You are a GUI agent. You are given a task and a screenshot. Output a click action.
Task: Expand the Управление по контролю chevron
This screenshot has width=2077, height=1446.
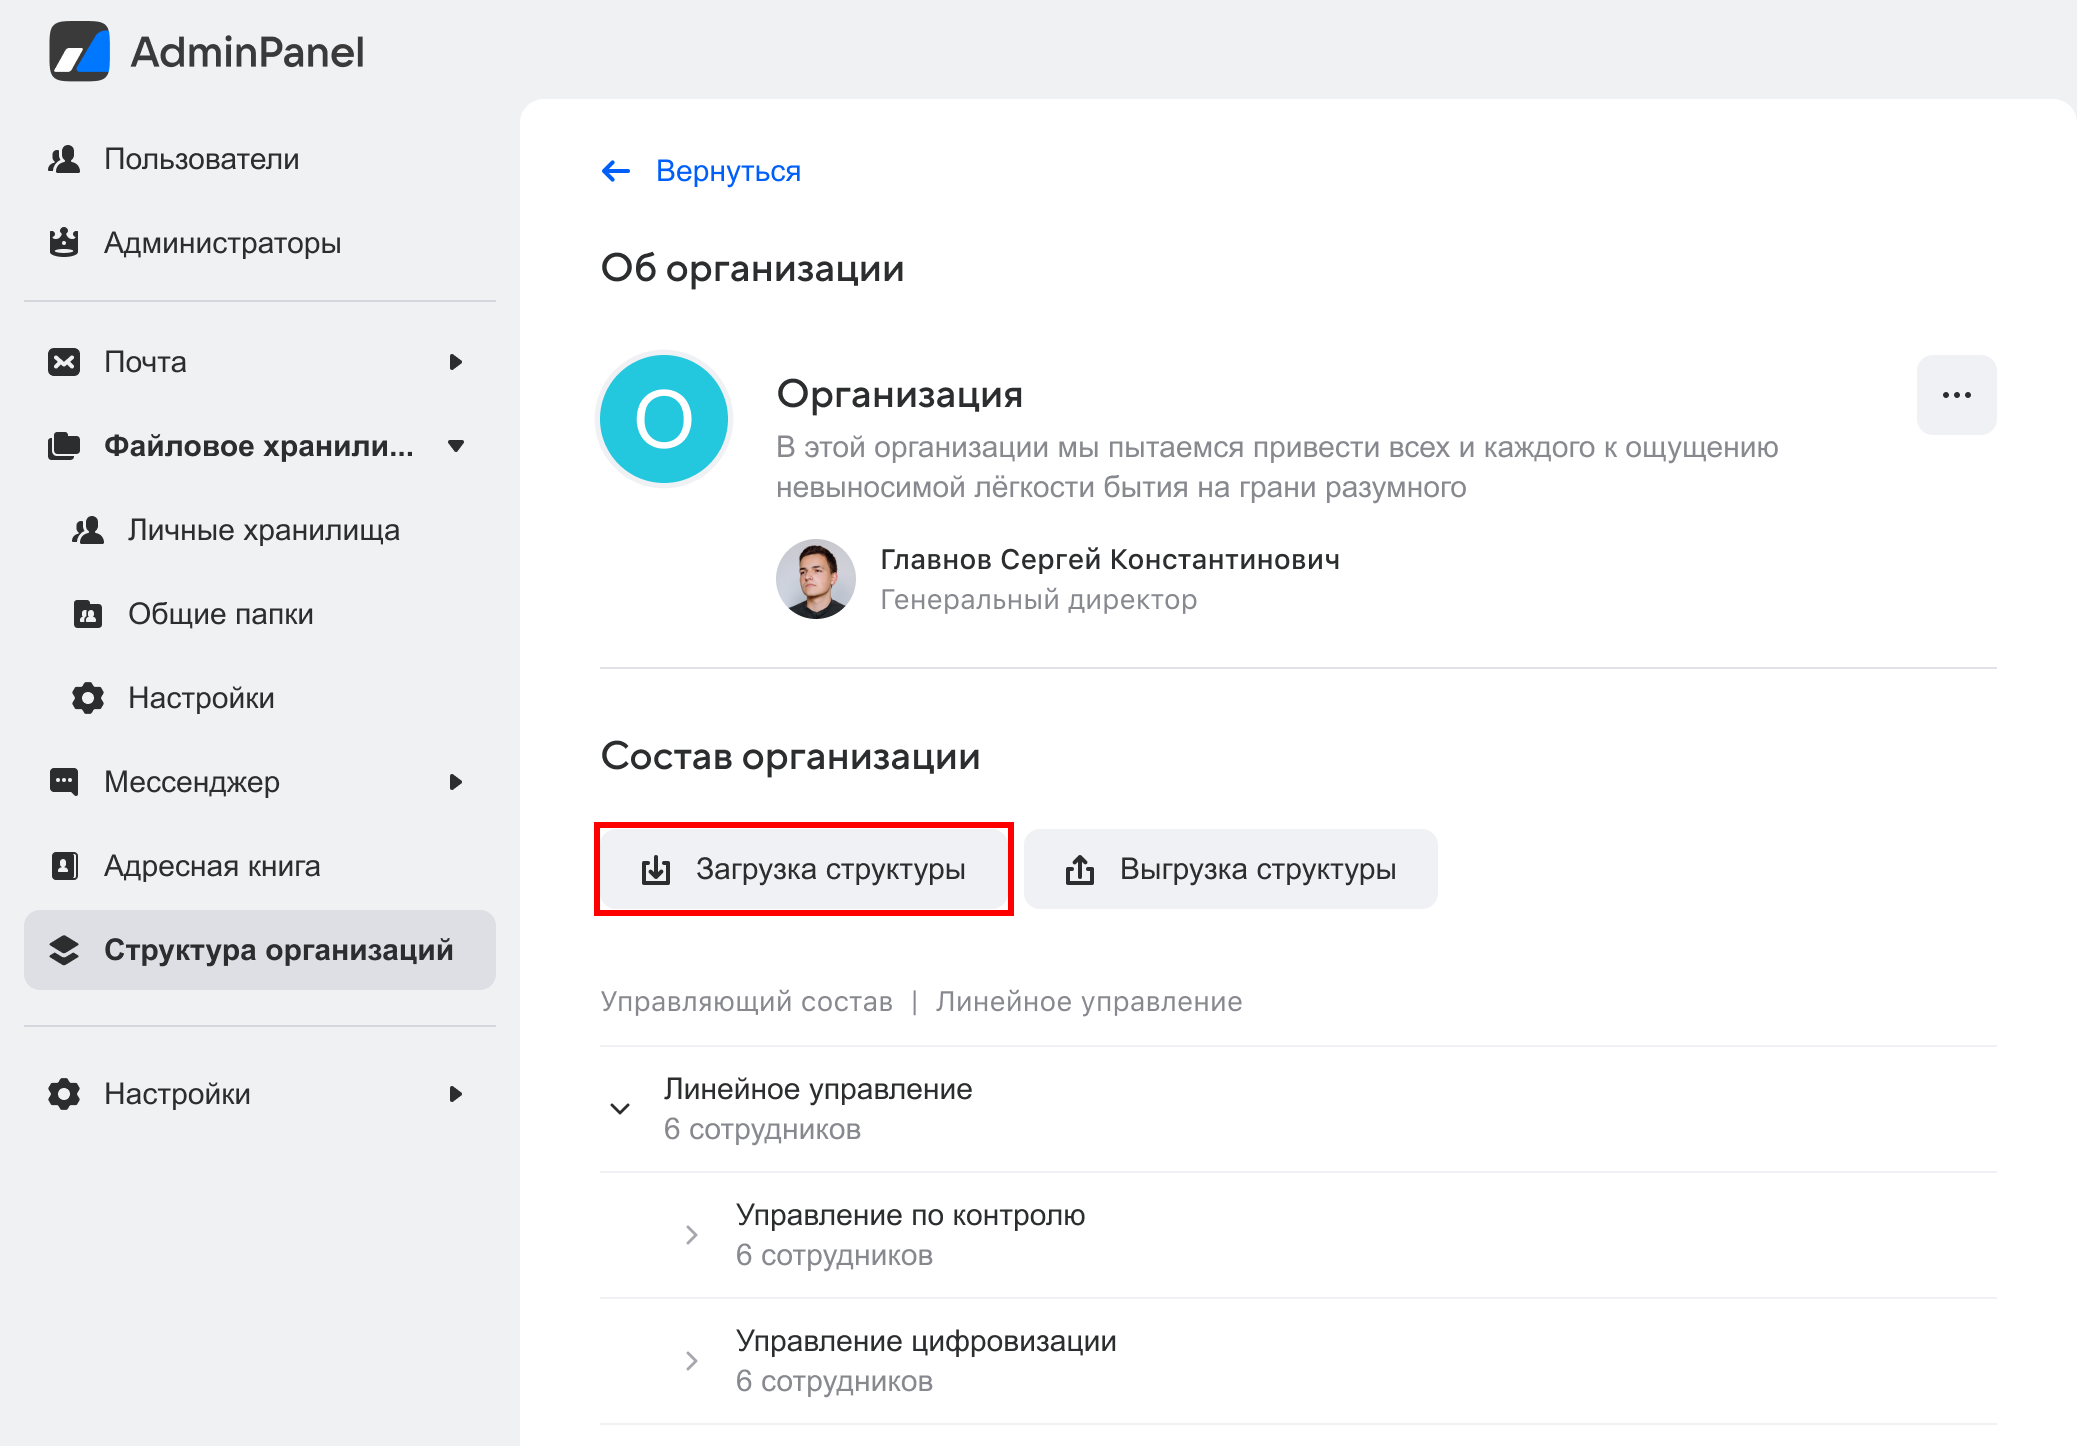[x=691, y=1235]
